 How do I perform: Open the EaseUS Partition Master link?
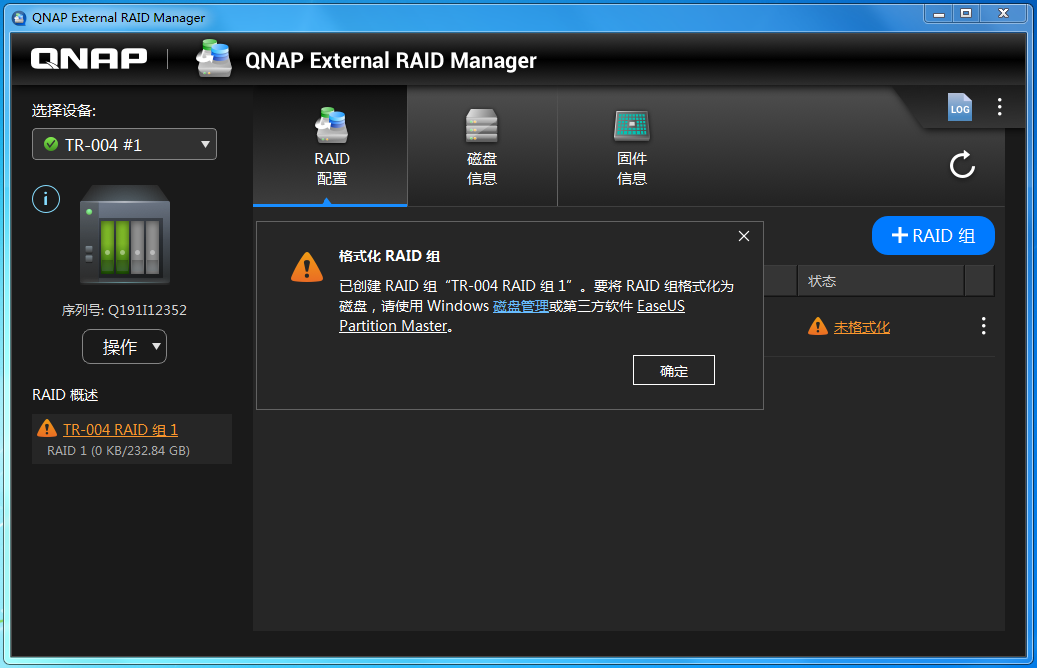(x=512, y=316)
